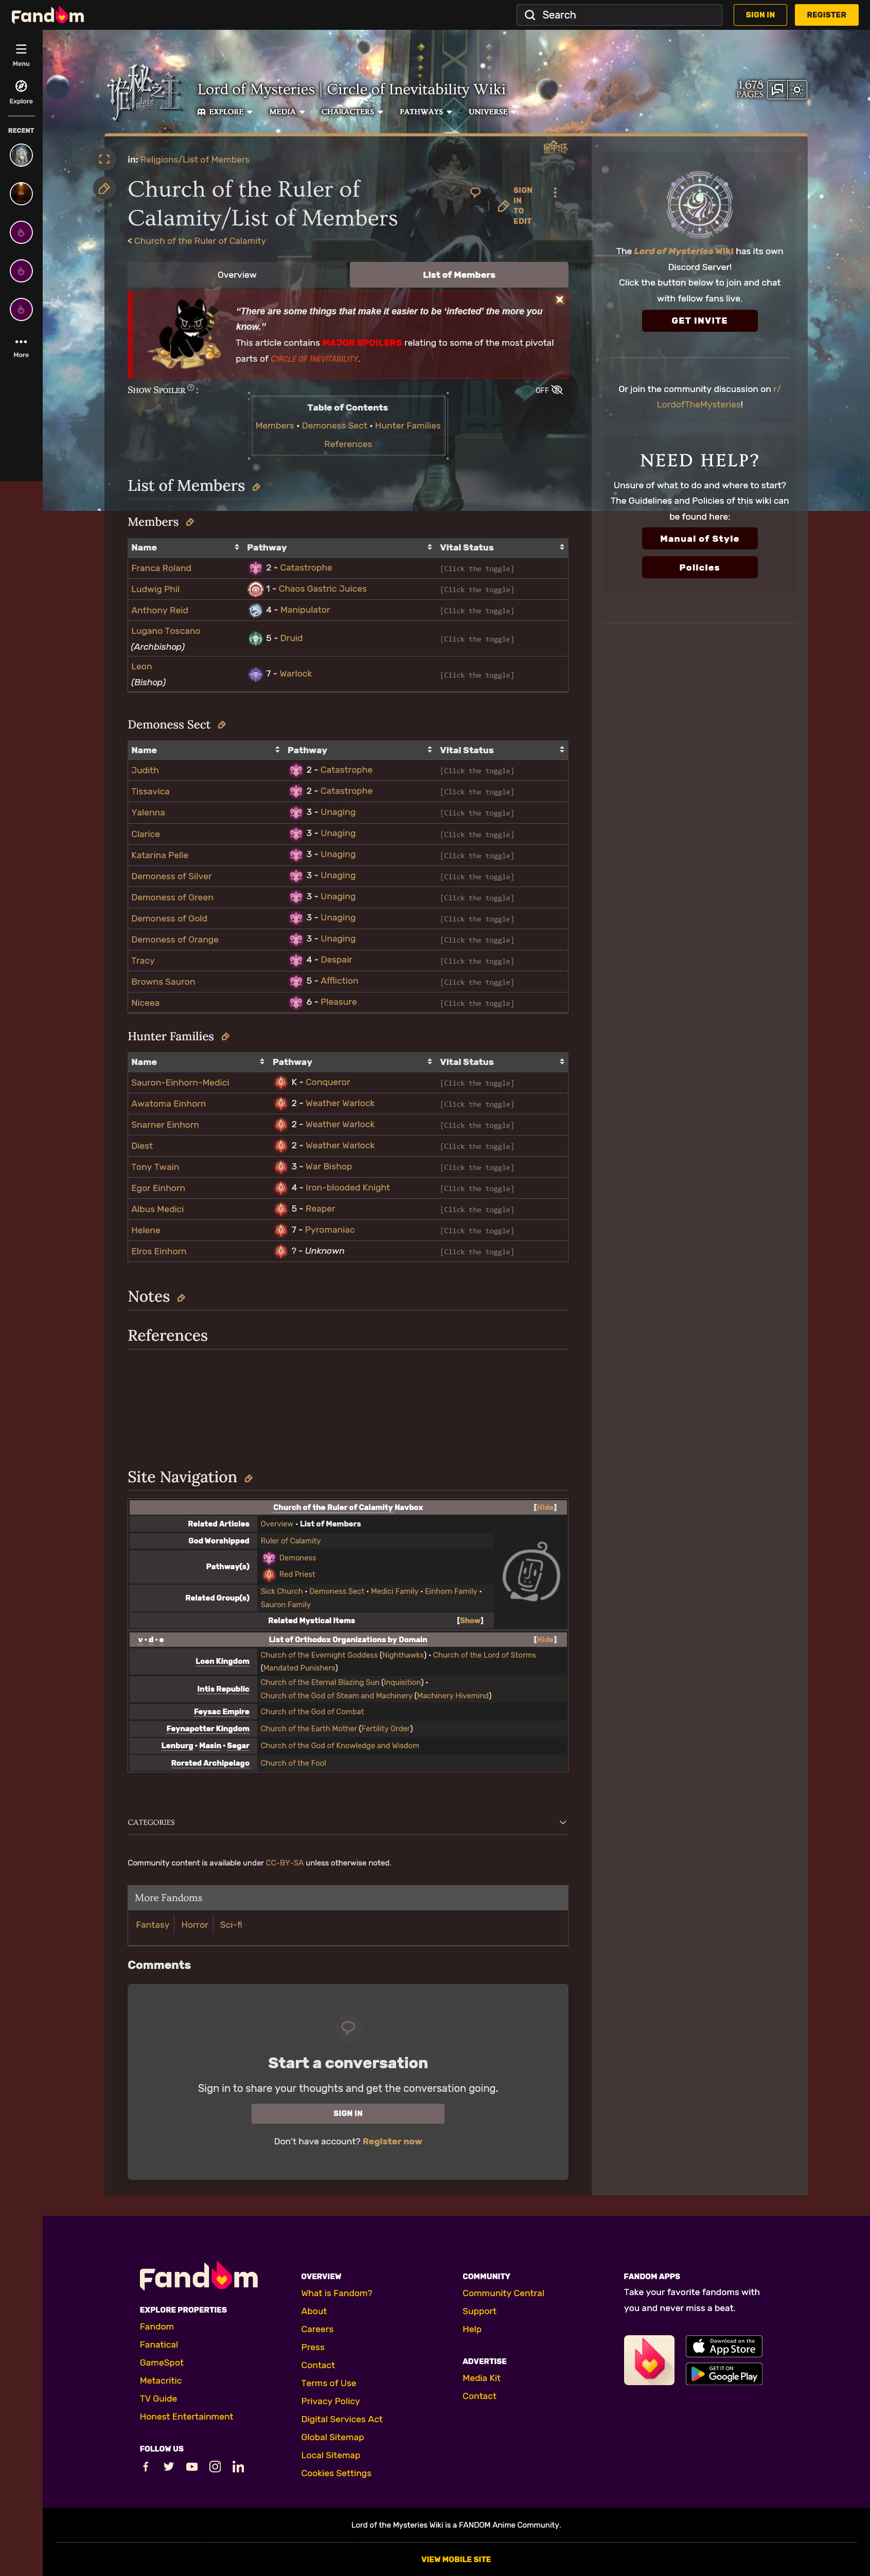Open Fandom Twitter icon in footer
The image size is (870, 2576).
(x=168, y=2466)
